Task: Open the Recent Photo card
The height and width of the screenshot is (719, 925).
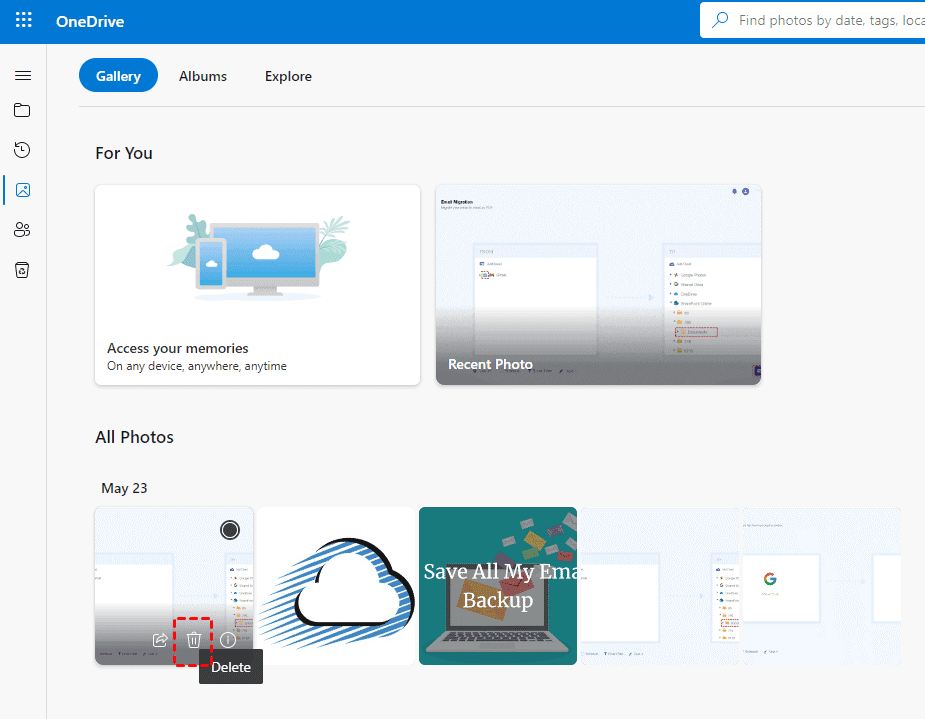Action: [598, 285]
